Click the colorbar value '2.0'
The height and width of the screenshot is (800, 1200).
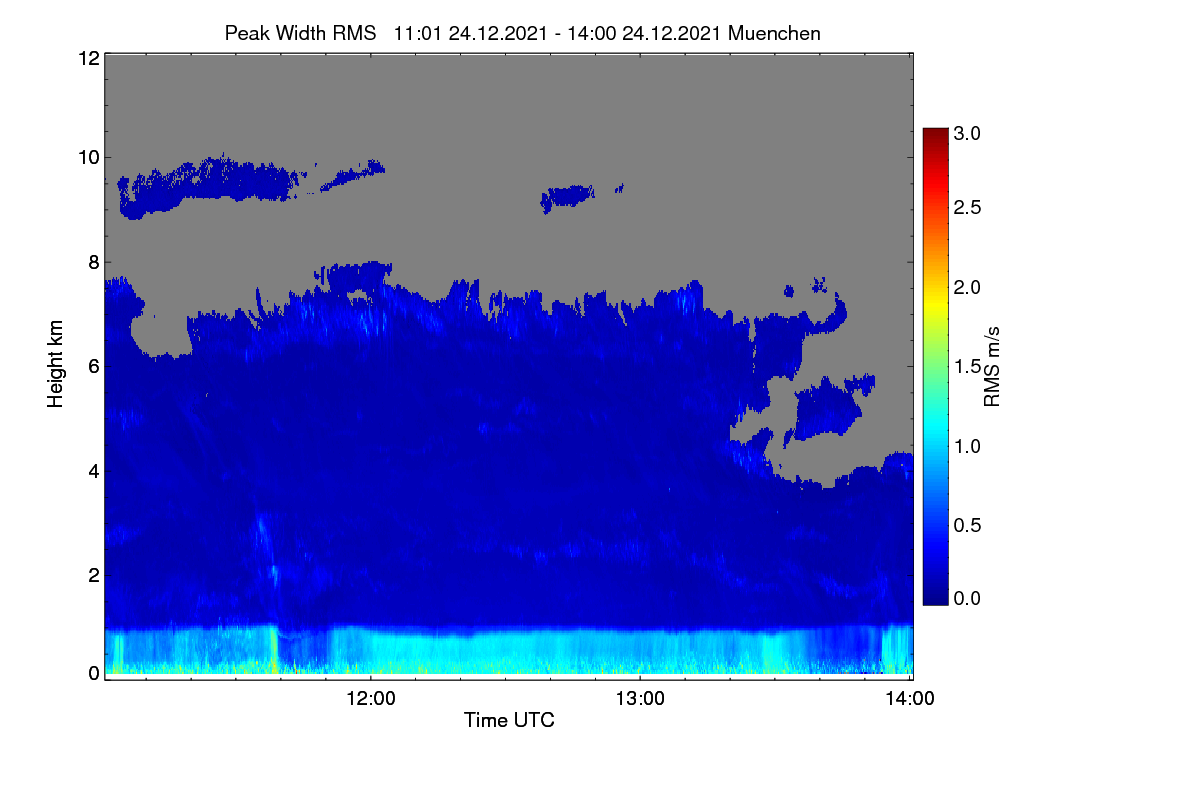pos(968,287)
